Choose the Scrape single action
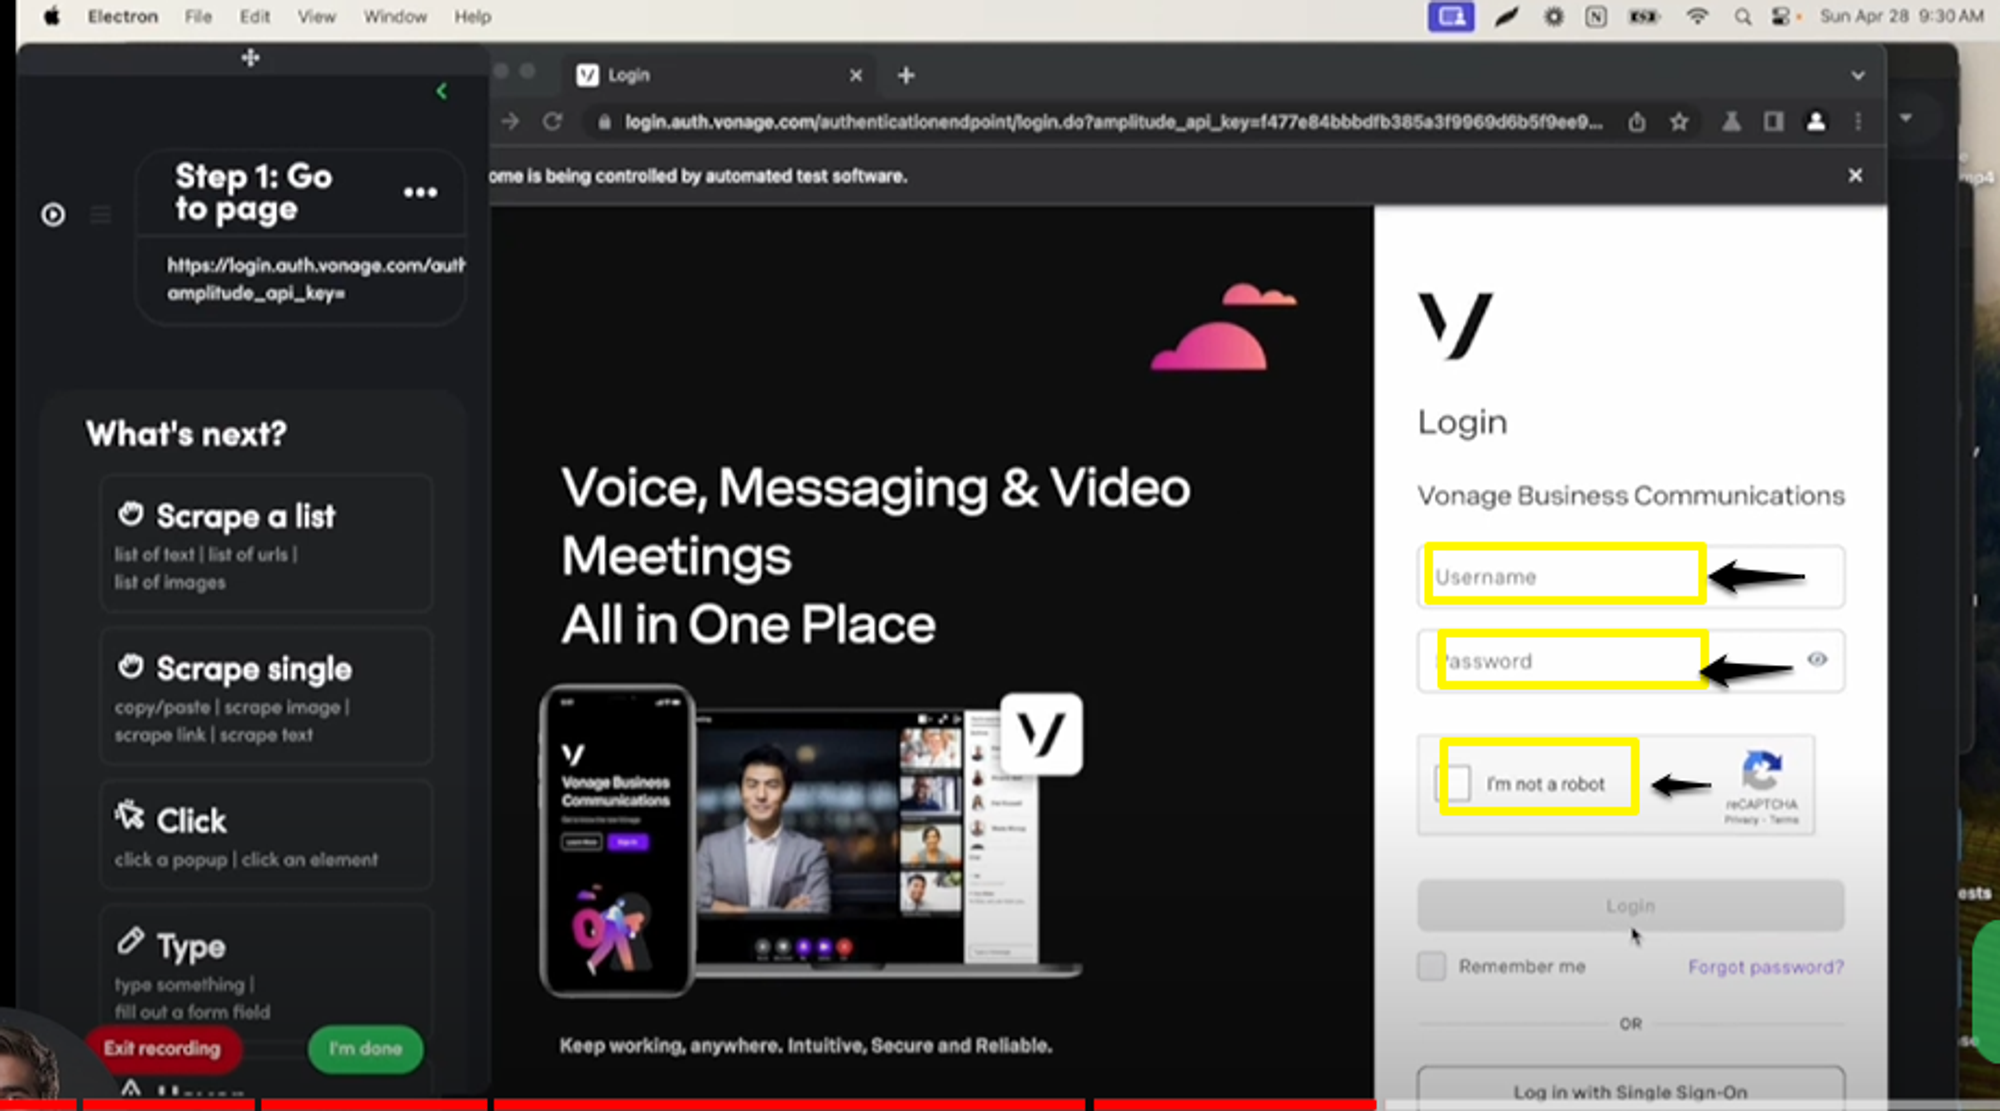The width and height of the screenshot is (2000, 1111). [x=266, y=697]
